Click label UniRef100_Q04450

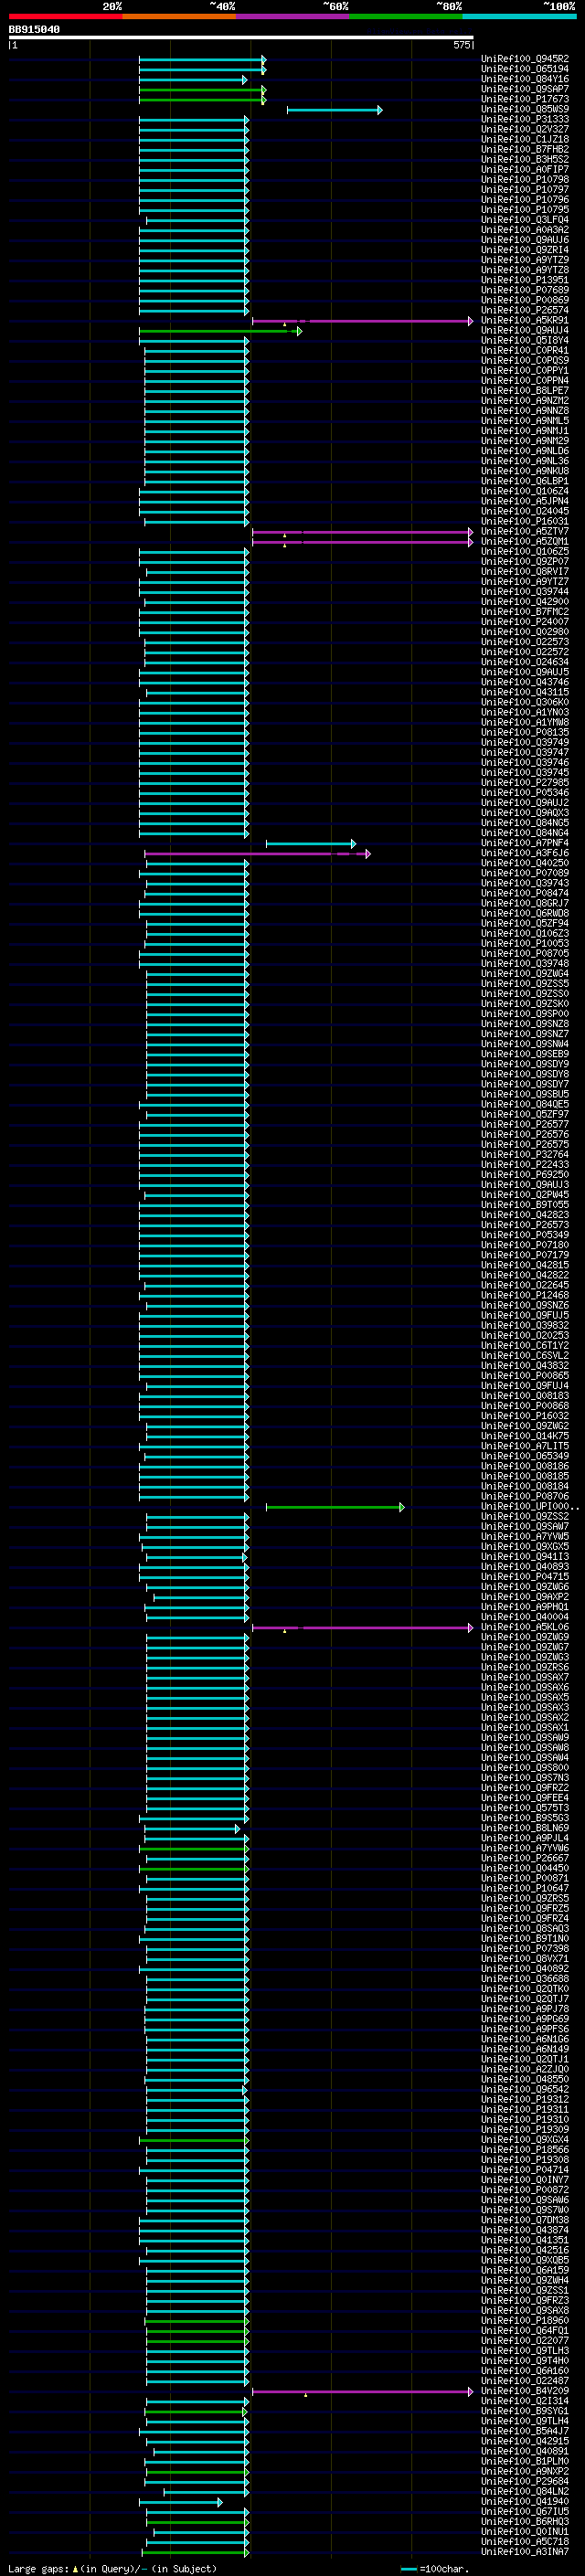(511, 1868)
